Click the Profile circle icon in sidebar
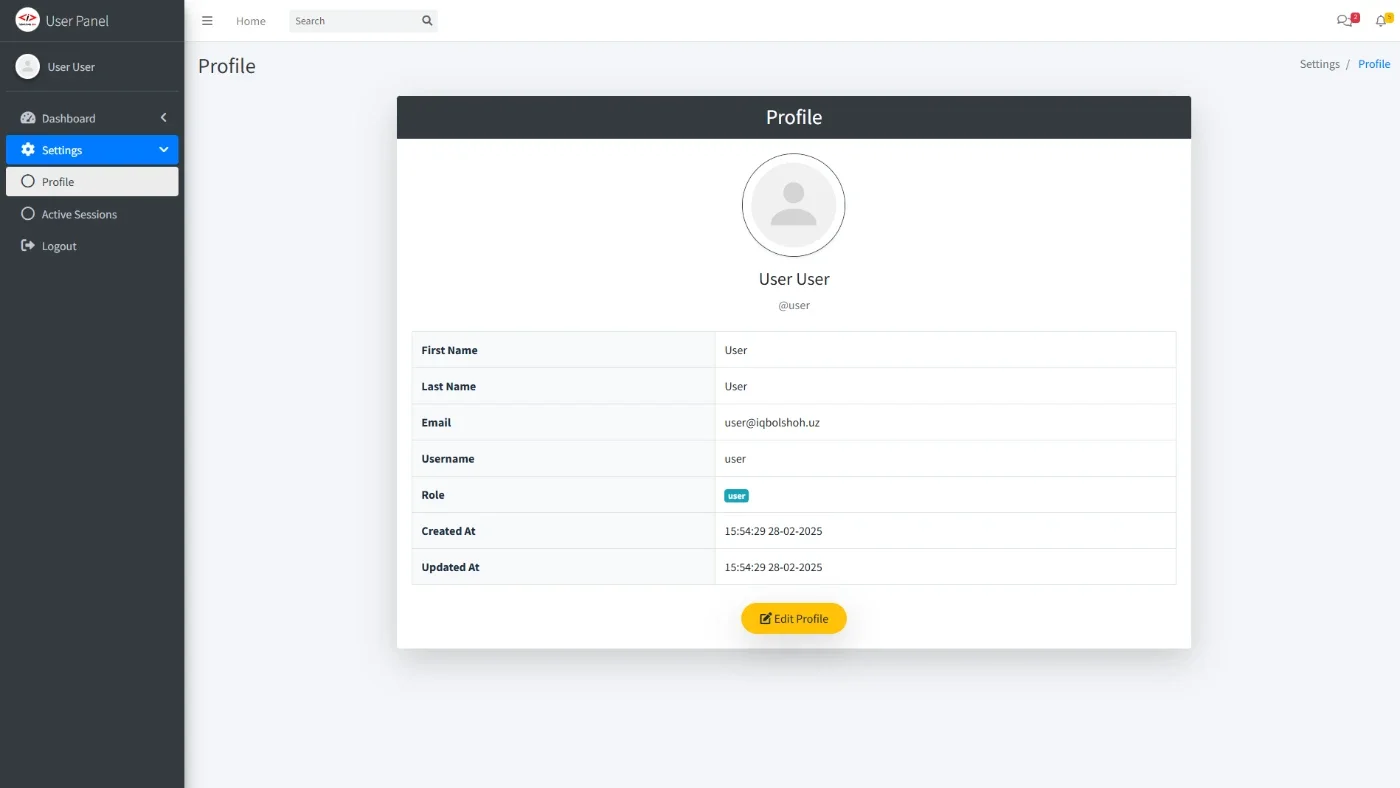1400x788 pixels. [x=28, y=182]
